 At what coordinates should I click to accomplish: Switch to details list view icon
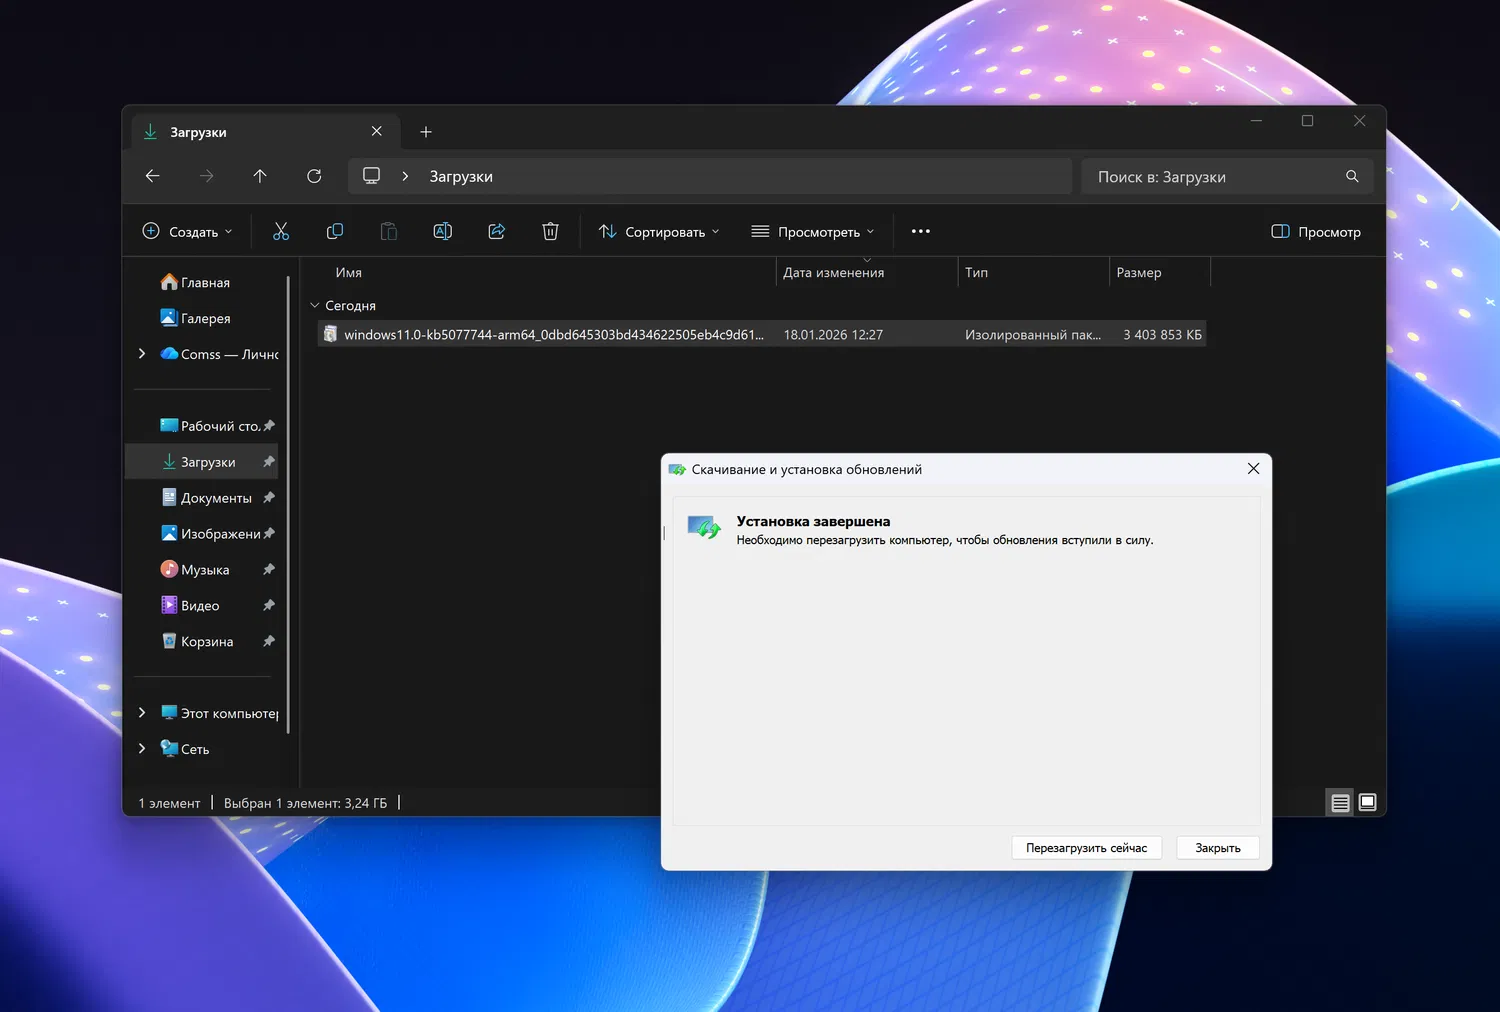pyautogui.click(x=1340, y=802)
